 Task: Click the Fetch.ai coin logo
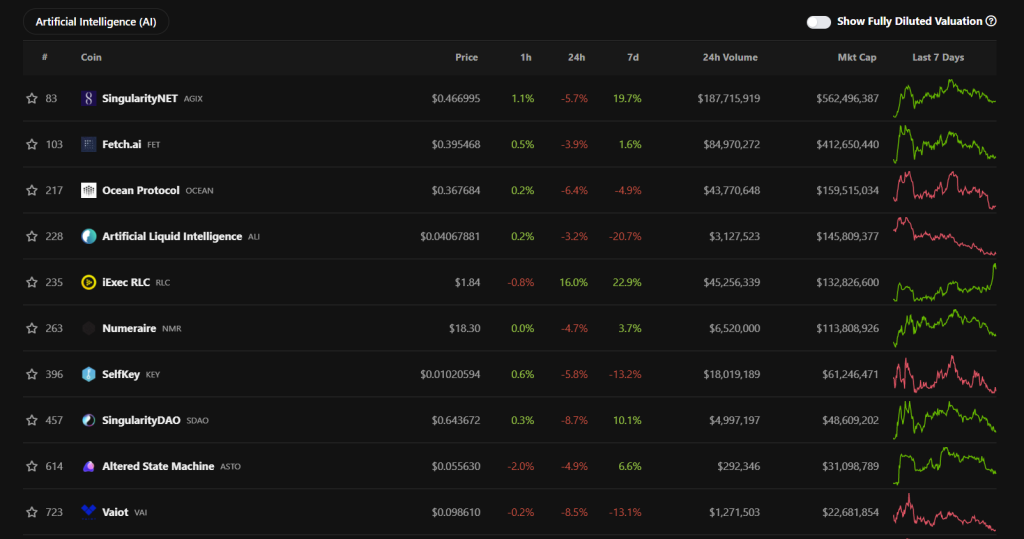pyautogui.click(x=89, y=144)
